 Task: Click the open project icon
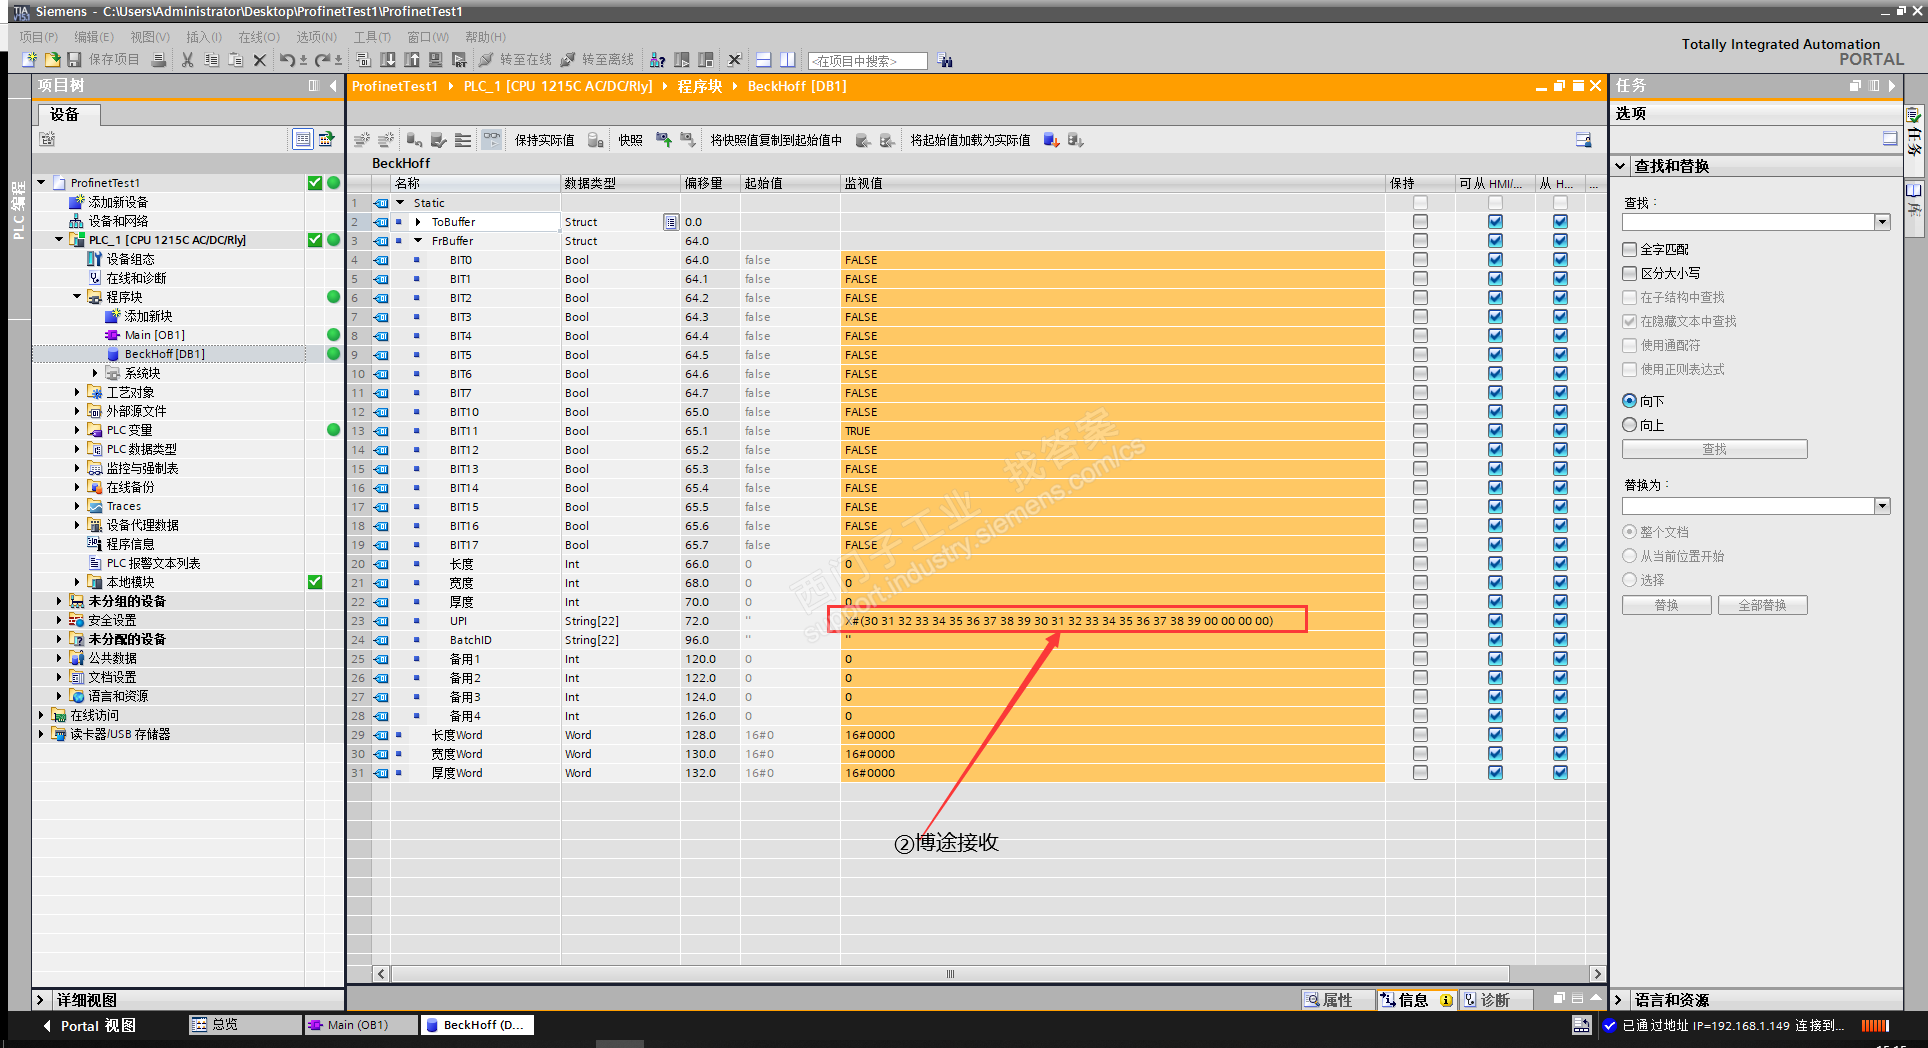coord(52,60)
